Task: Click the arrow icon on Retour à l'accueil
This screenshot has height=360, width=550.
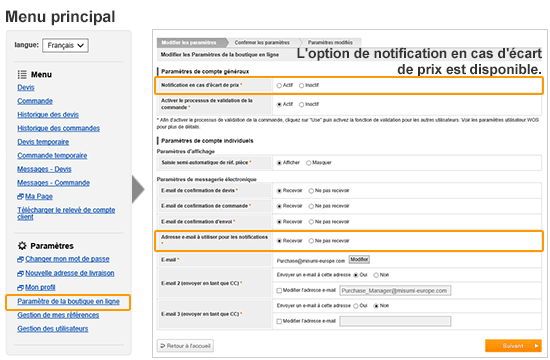Action: tap(162, 346)
